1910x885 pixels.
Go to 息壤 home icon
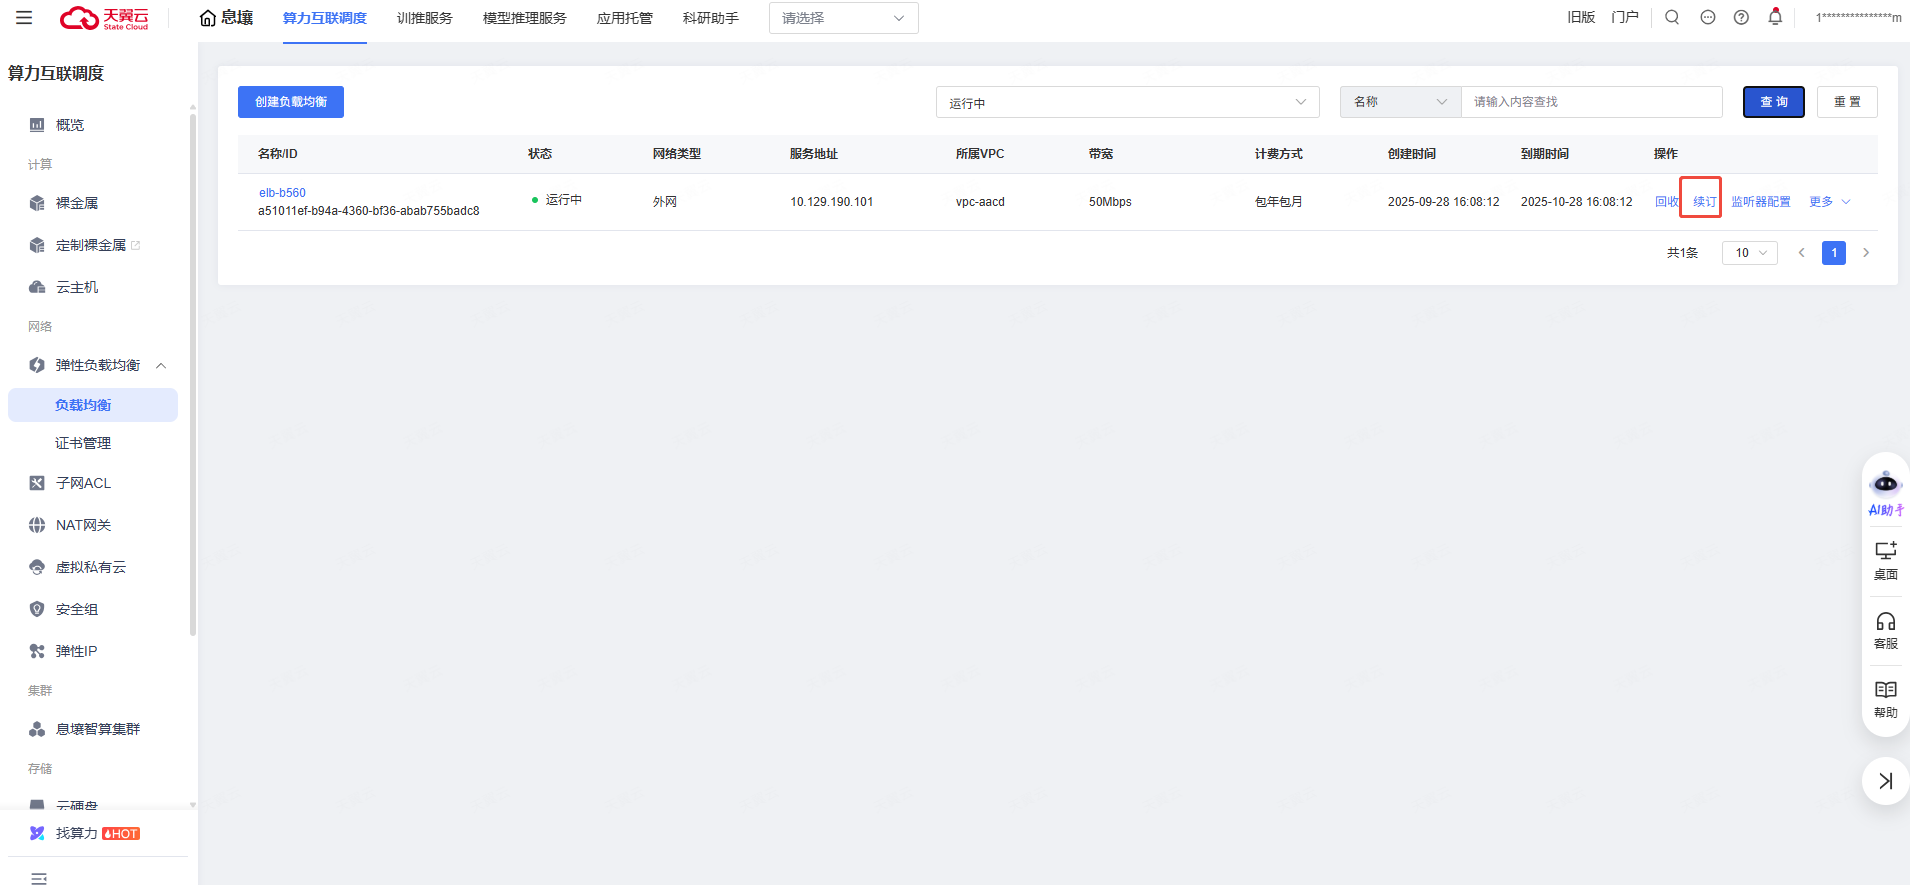(208, 18)
